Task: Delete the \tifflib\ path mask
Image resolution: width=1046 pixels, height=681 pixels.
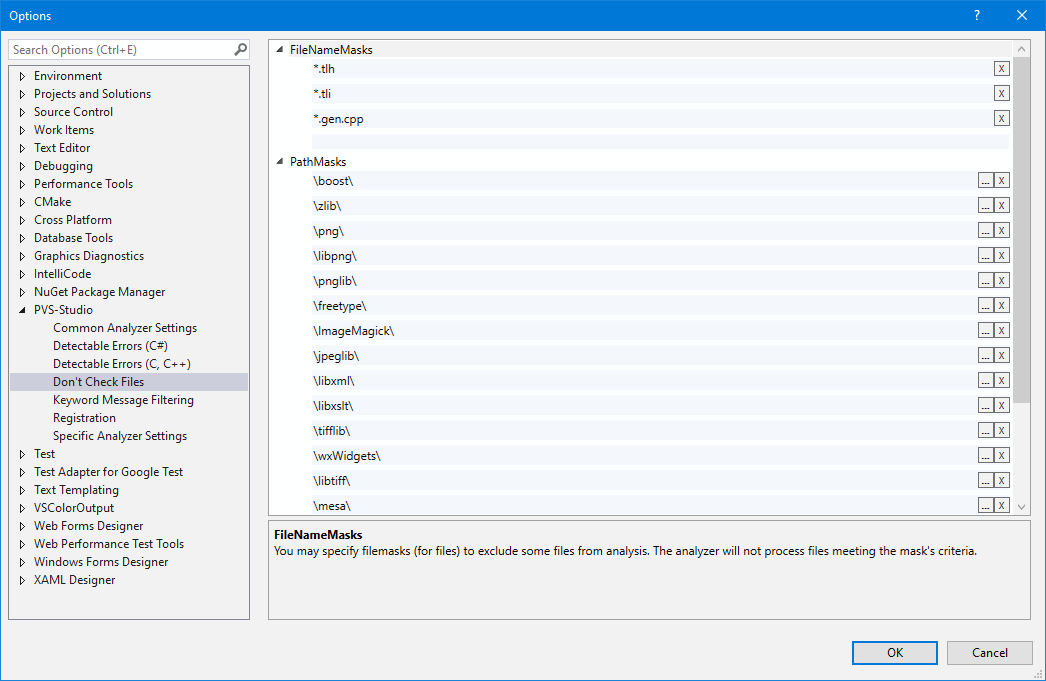Action: click(1001, 431)
